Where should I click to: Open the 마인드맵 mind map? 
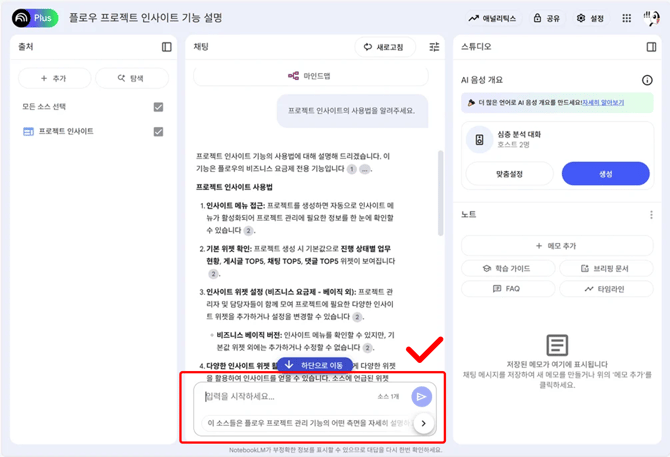coord(315,75)
